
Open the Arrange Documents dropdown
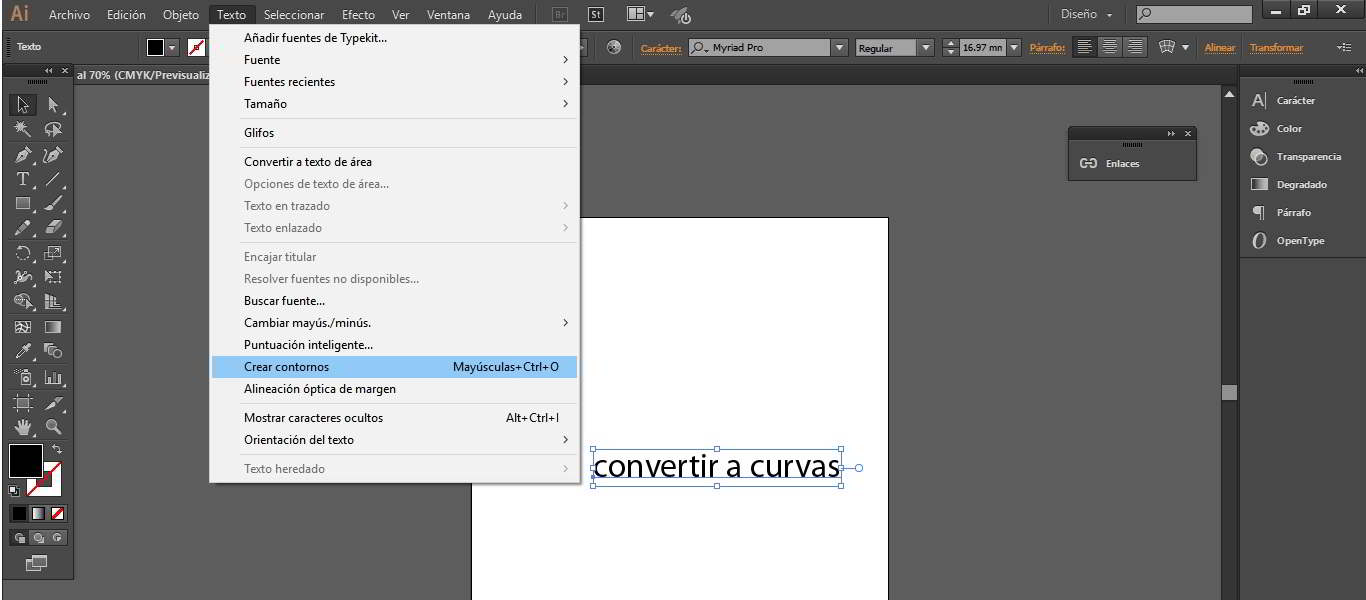point(640,15)
